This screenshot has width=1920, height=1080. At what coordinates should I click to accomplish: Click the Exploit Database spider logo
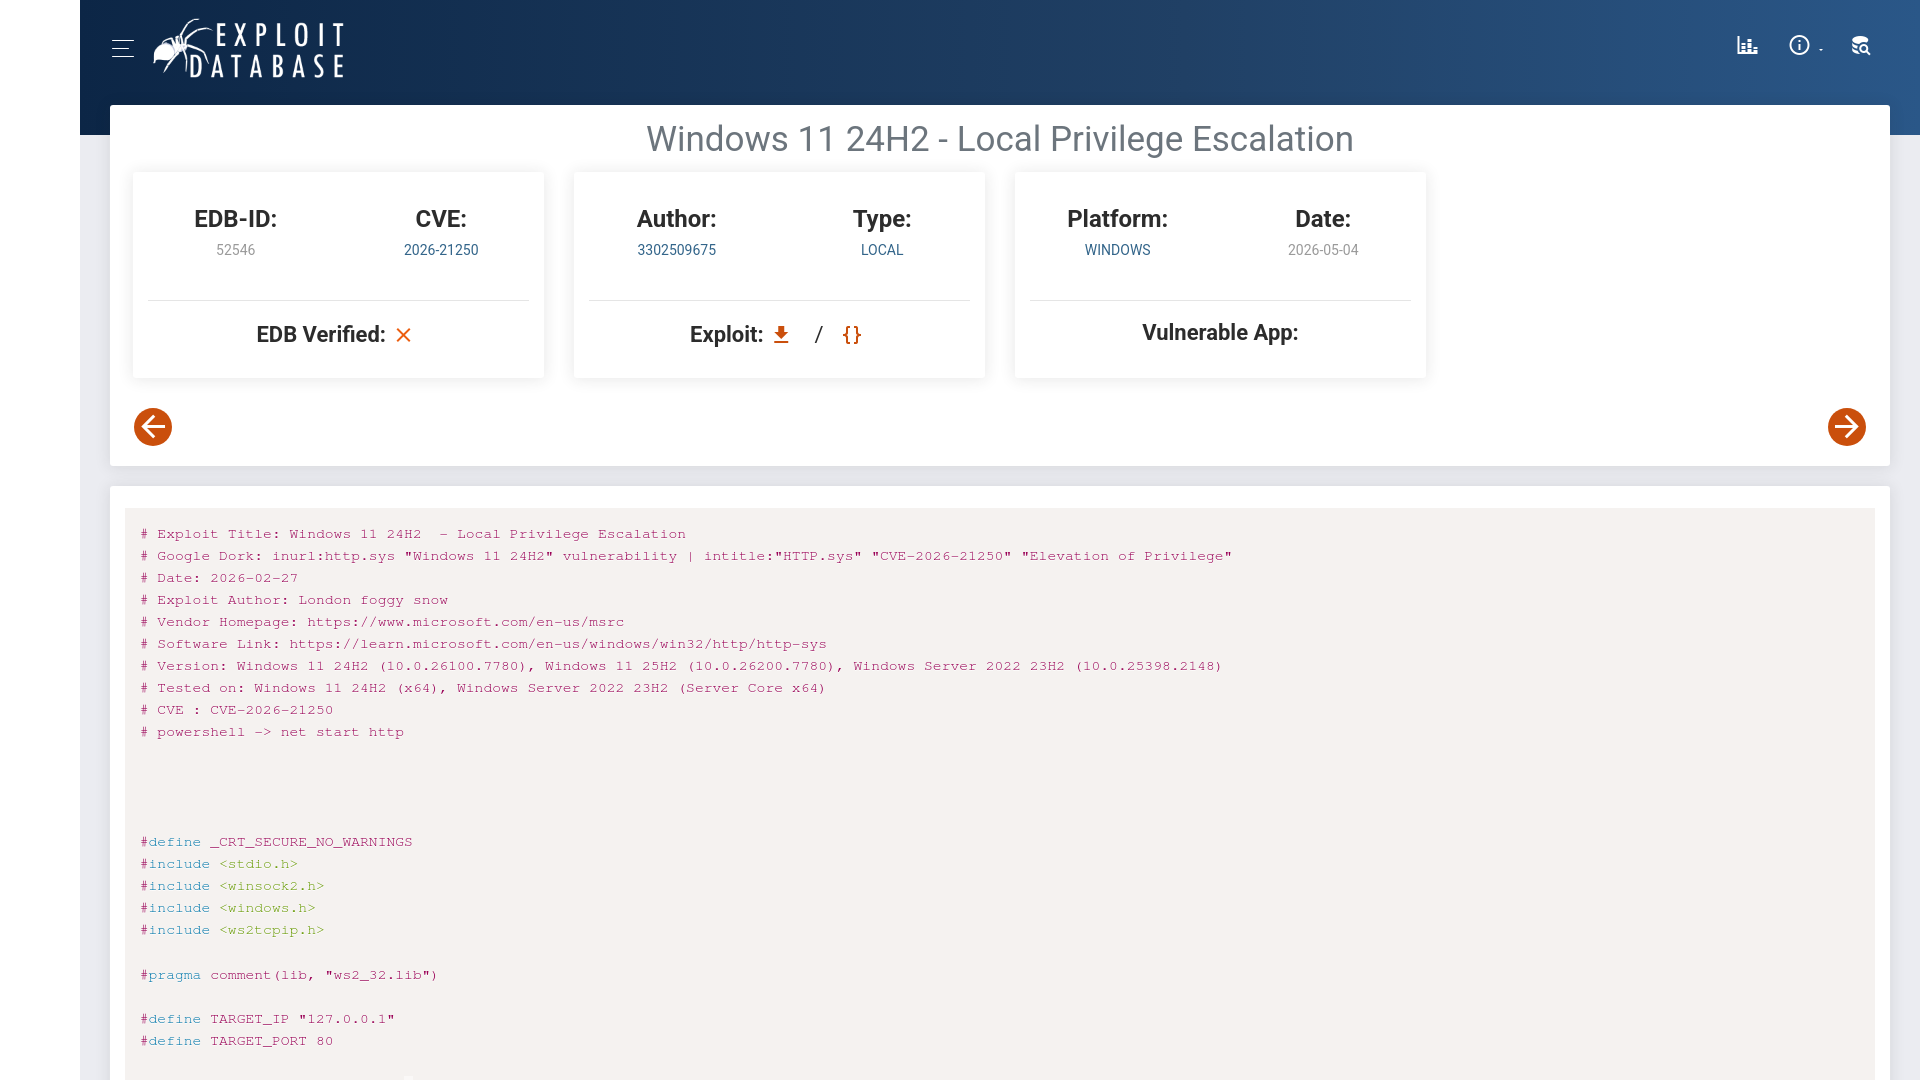pos(248,48)
